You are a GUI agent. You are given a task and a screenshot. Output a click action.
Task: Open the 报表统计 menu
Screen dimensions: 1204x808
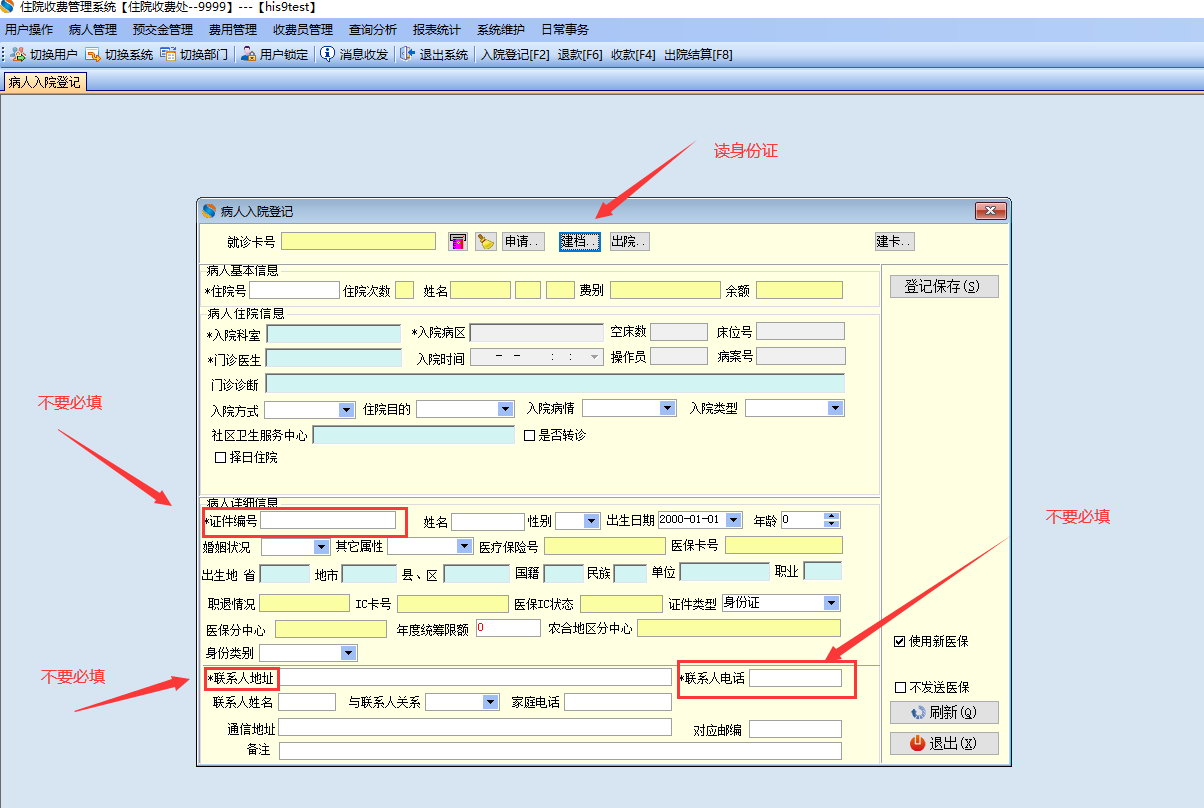437,30
